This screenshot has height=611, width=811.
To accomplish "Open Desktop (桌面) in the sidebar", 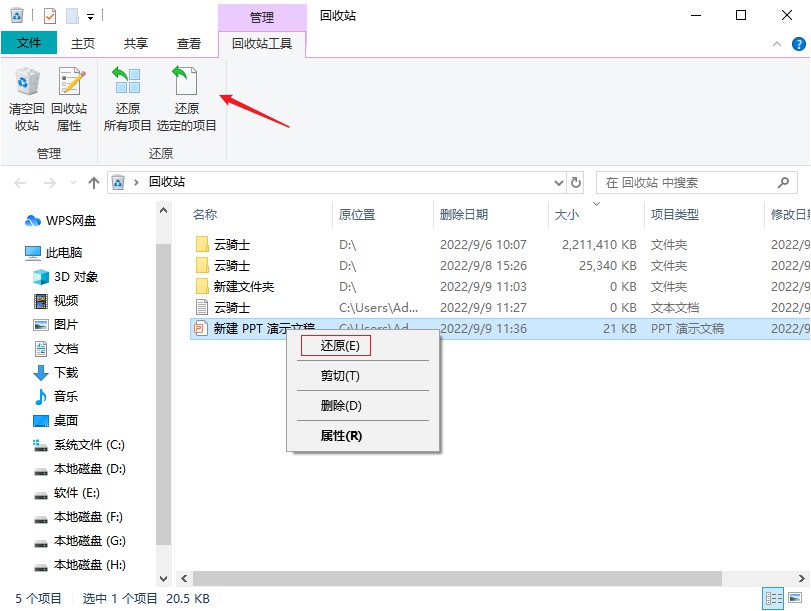I will (56, 421).
